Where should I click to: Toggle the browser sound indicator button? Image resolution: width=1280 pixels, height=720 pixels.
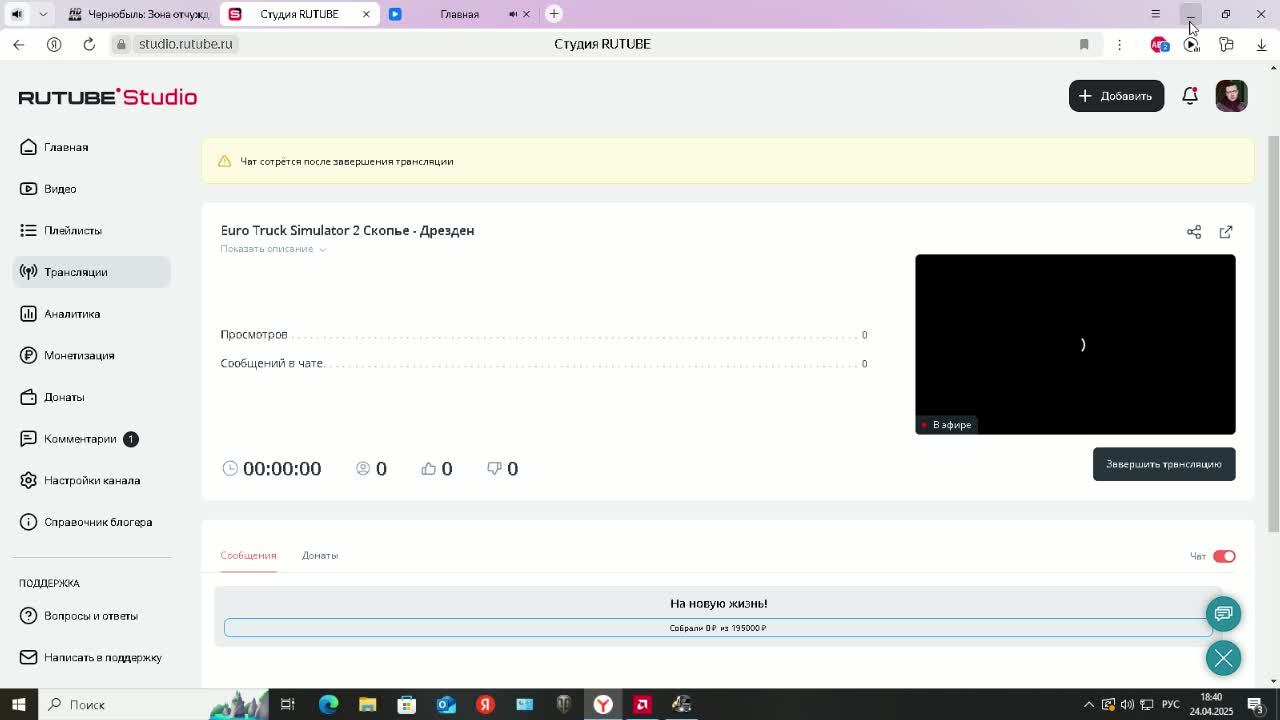click(16, 14)
